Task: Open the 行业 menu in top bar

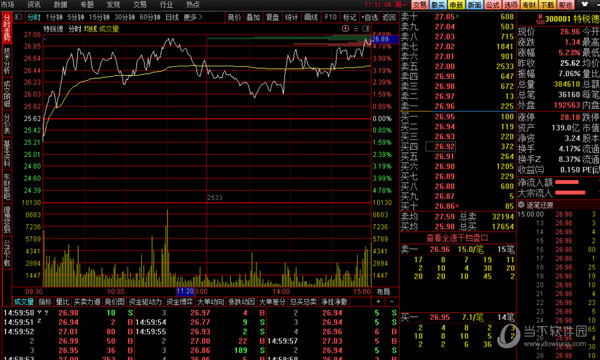Action: coord(166,5)
